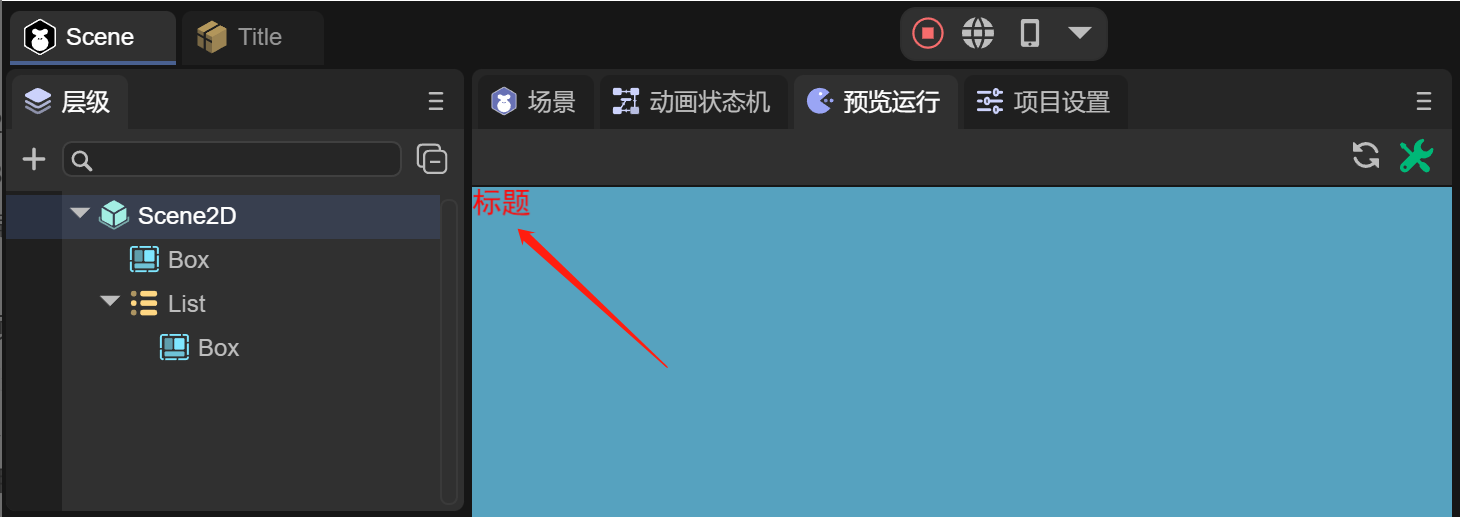The height and width of the screenshot is (517, 1460).
Task: Open the 项目设置 tab
Action: point(1044,102)
